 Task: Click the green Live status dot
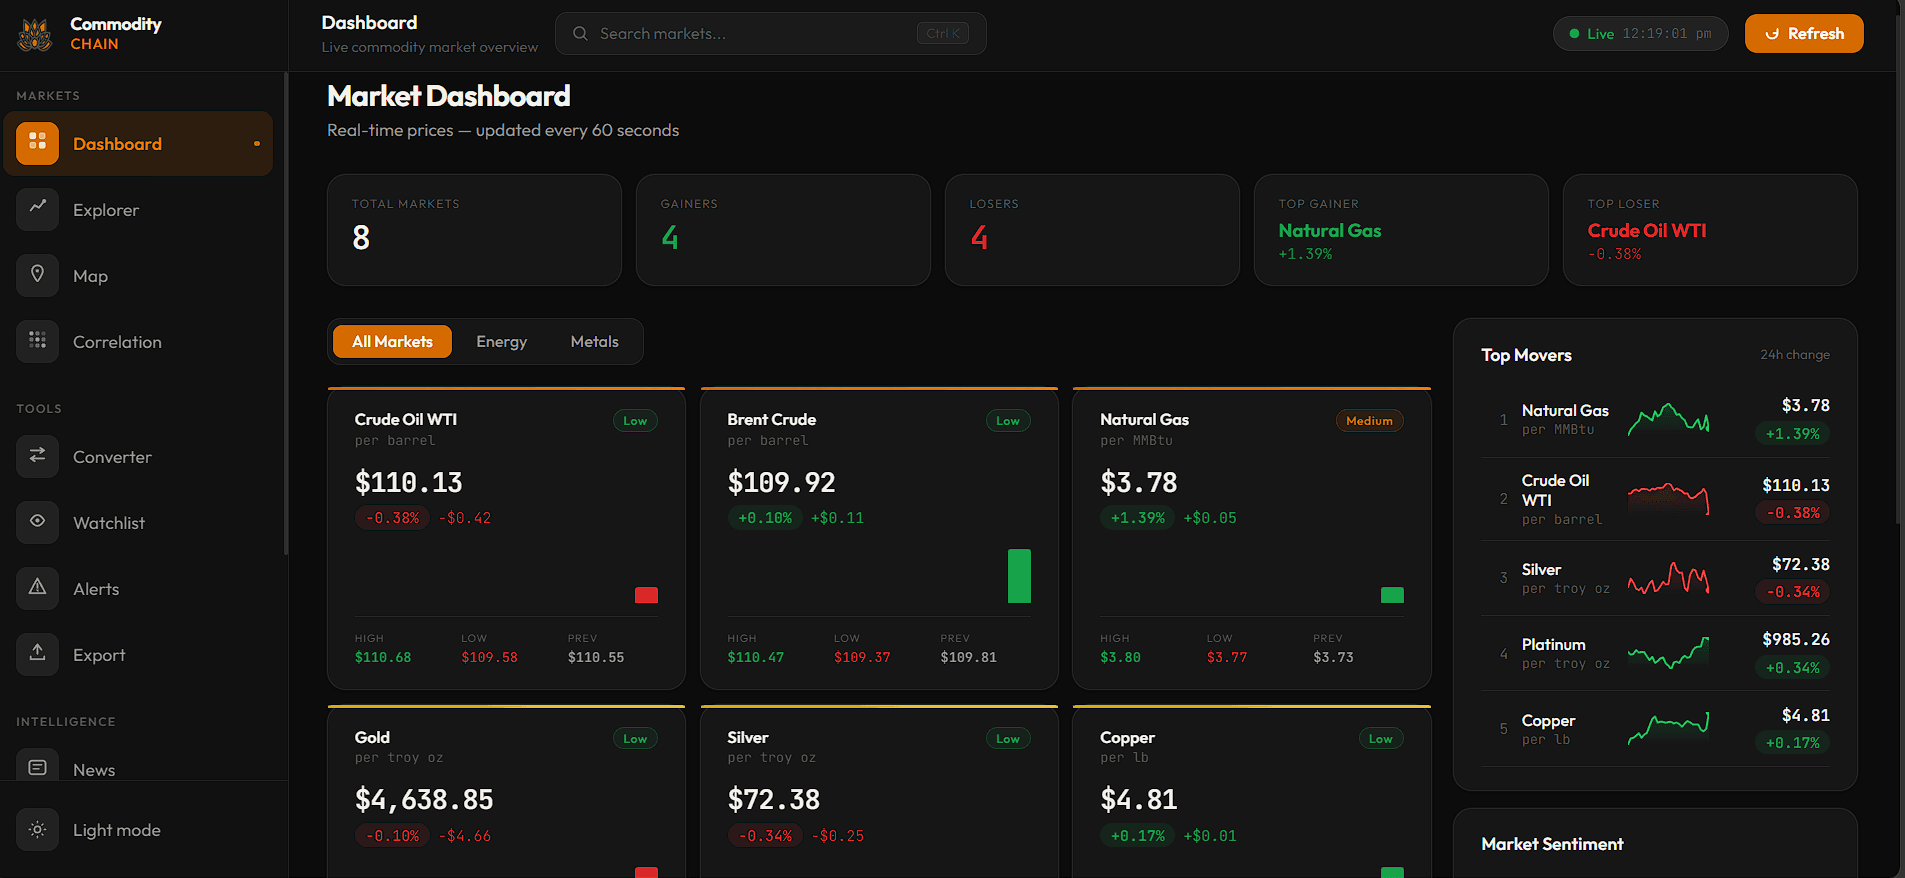pos(1574,34)
